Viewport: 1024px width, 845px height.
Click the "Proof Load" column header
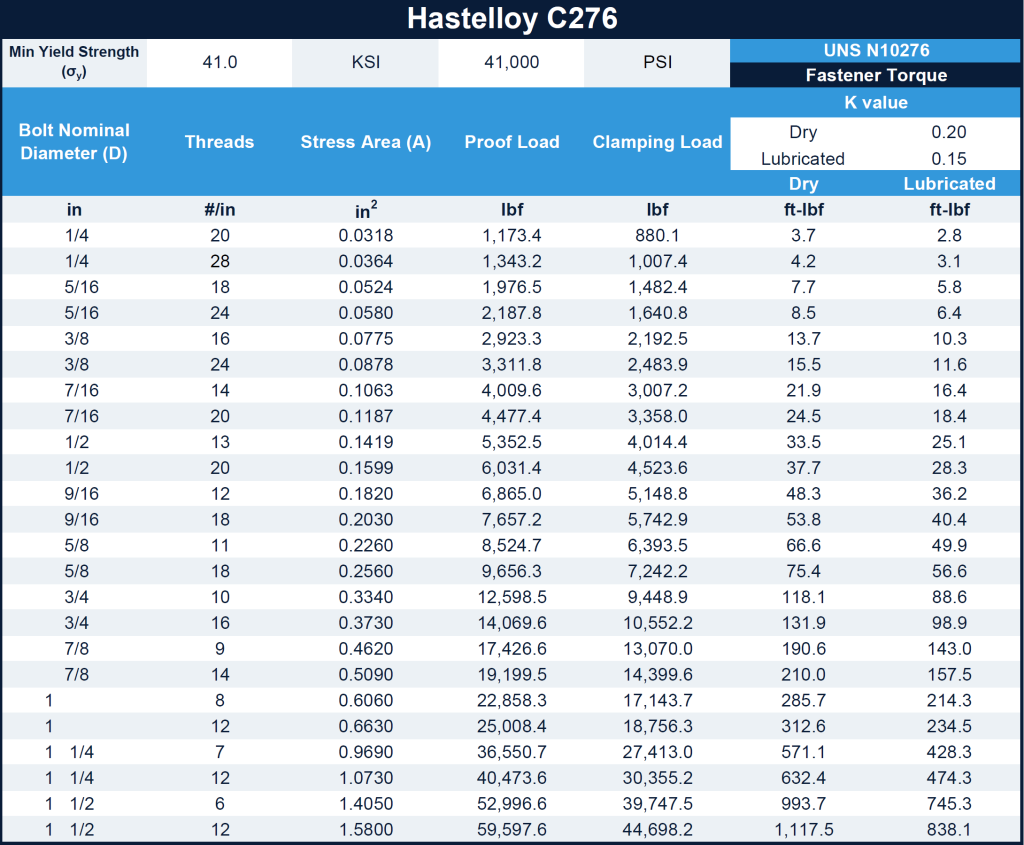(512, 142)
